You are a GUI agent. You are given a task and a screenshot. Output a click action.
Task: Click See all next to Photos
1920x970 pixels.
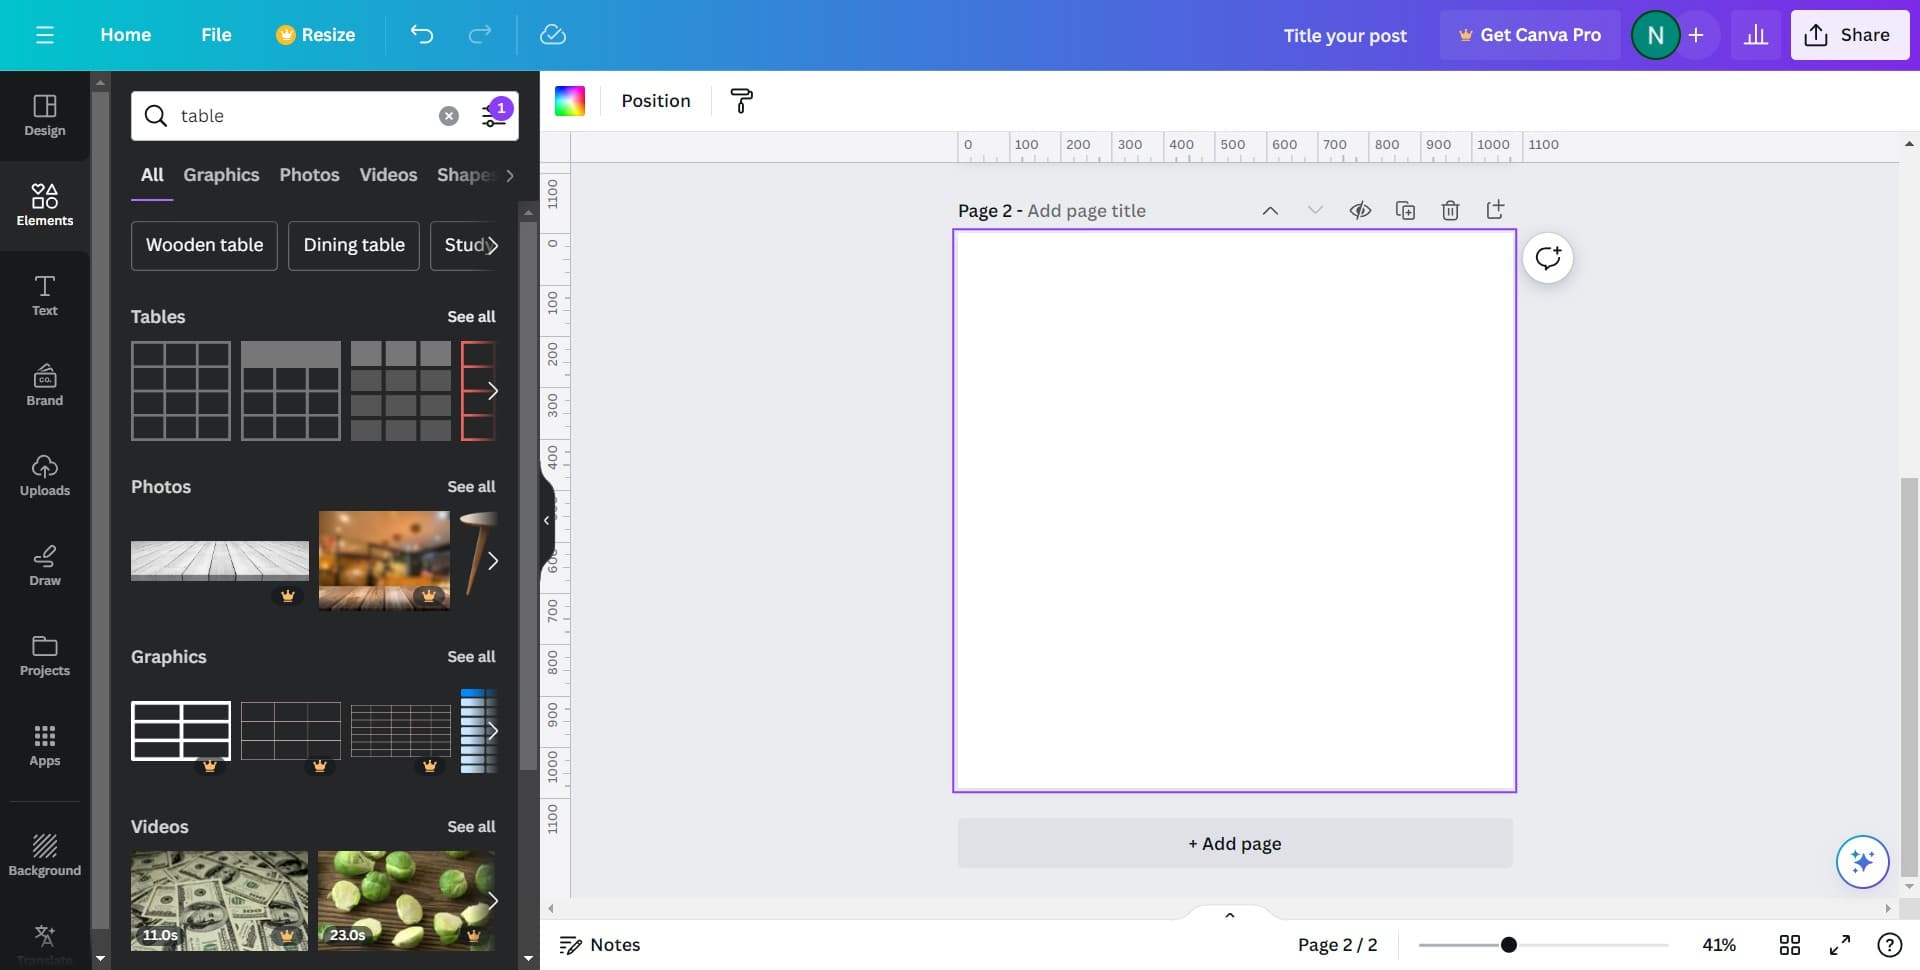point(471,487)
